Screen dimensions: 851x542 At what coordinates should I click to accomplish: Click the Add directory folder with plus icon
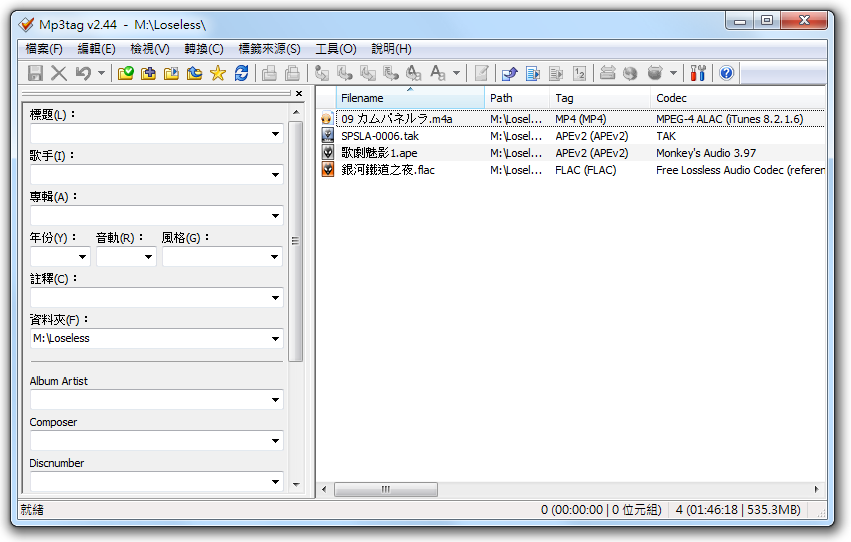149,73
